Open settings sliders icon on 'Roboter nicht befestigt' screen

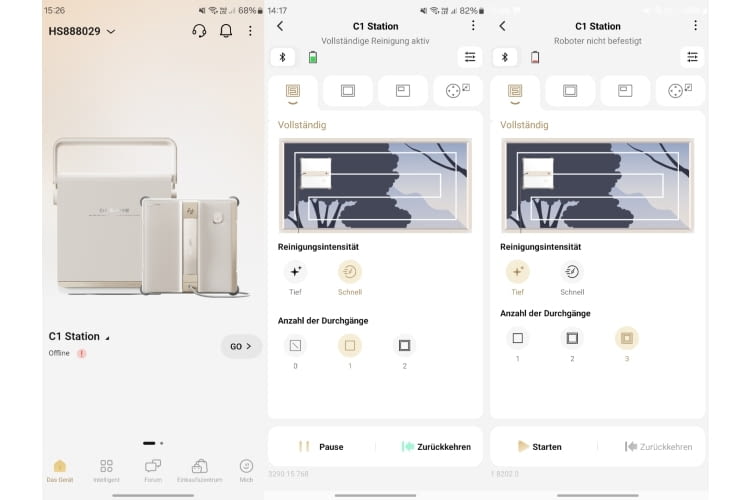[692, 57]
